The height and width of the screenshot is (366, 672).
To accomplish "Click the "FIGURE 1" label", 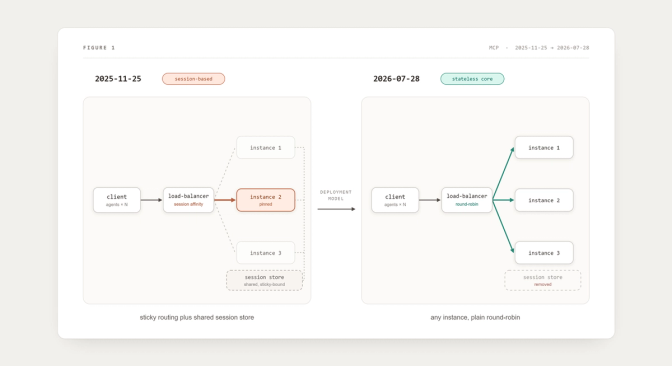I will click(99, 48).
